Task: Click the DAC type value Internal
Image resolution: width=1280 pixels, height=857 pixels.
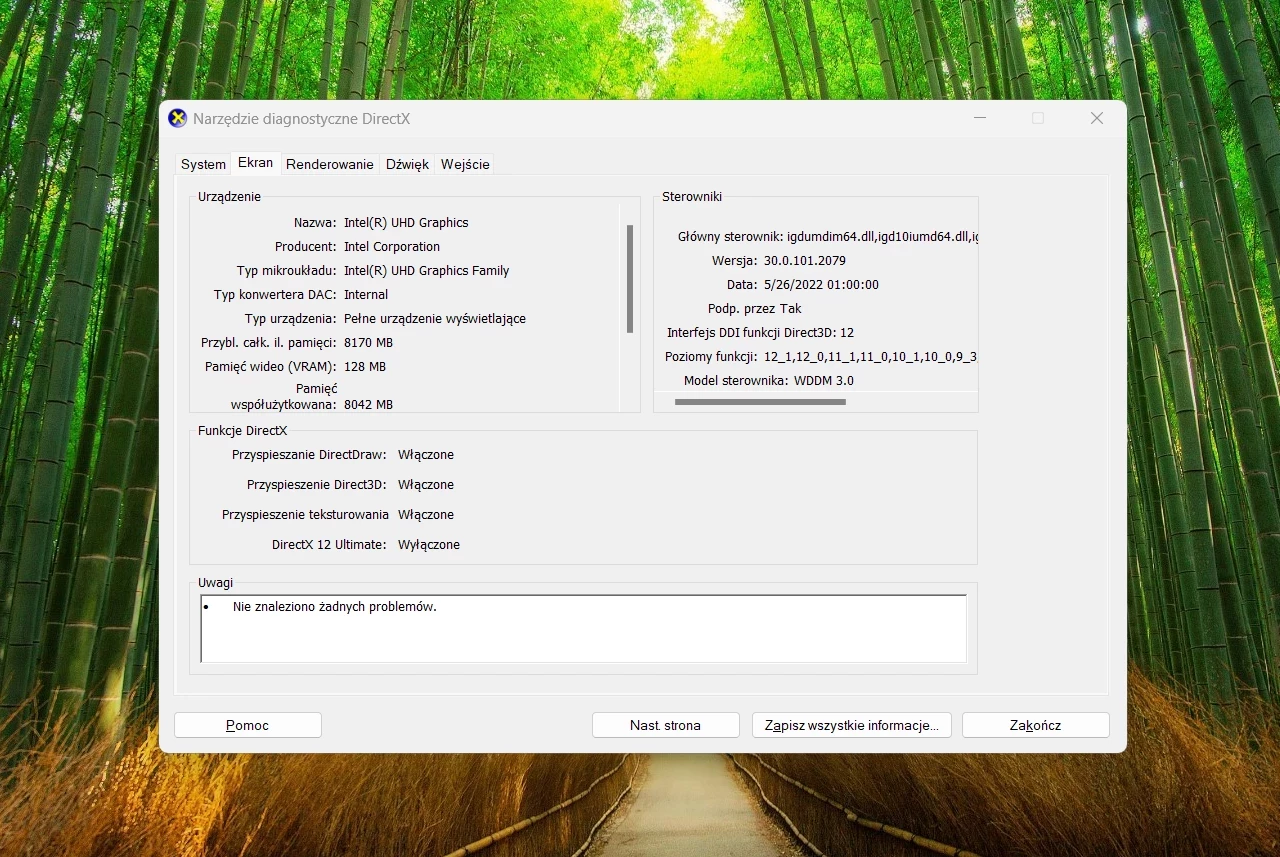Action: pyautogui.click(x=366, y=295)
